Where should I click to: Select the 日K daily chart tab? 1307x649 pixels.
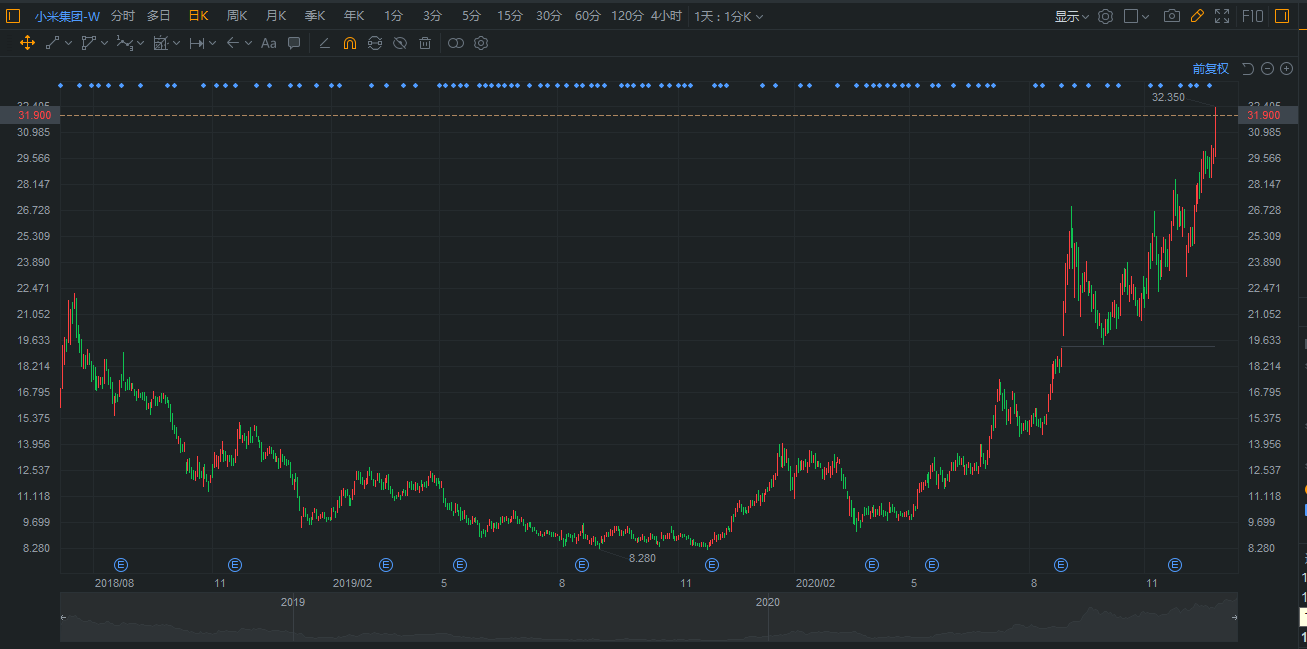[198, 16]
